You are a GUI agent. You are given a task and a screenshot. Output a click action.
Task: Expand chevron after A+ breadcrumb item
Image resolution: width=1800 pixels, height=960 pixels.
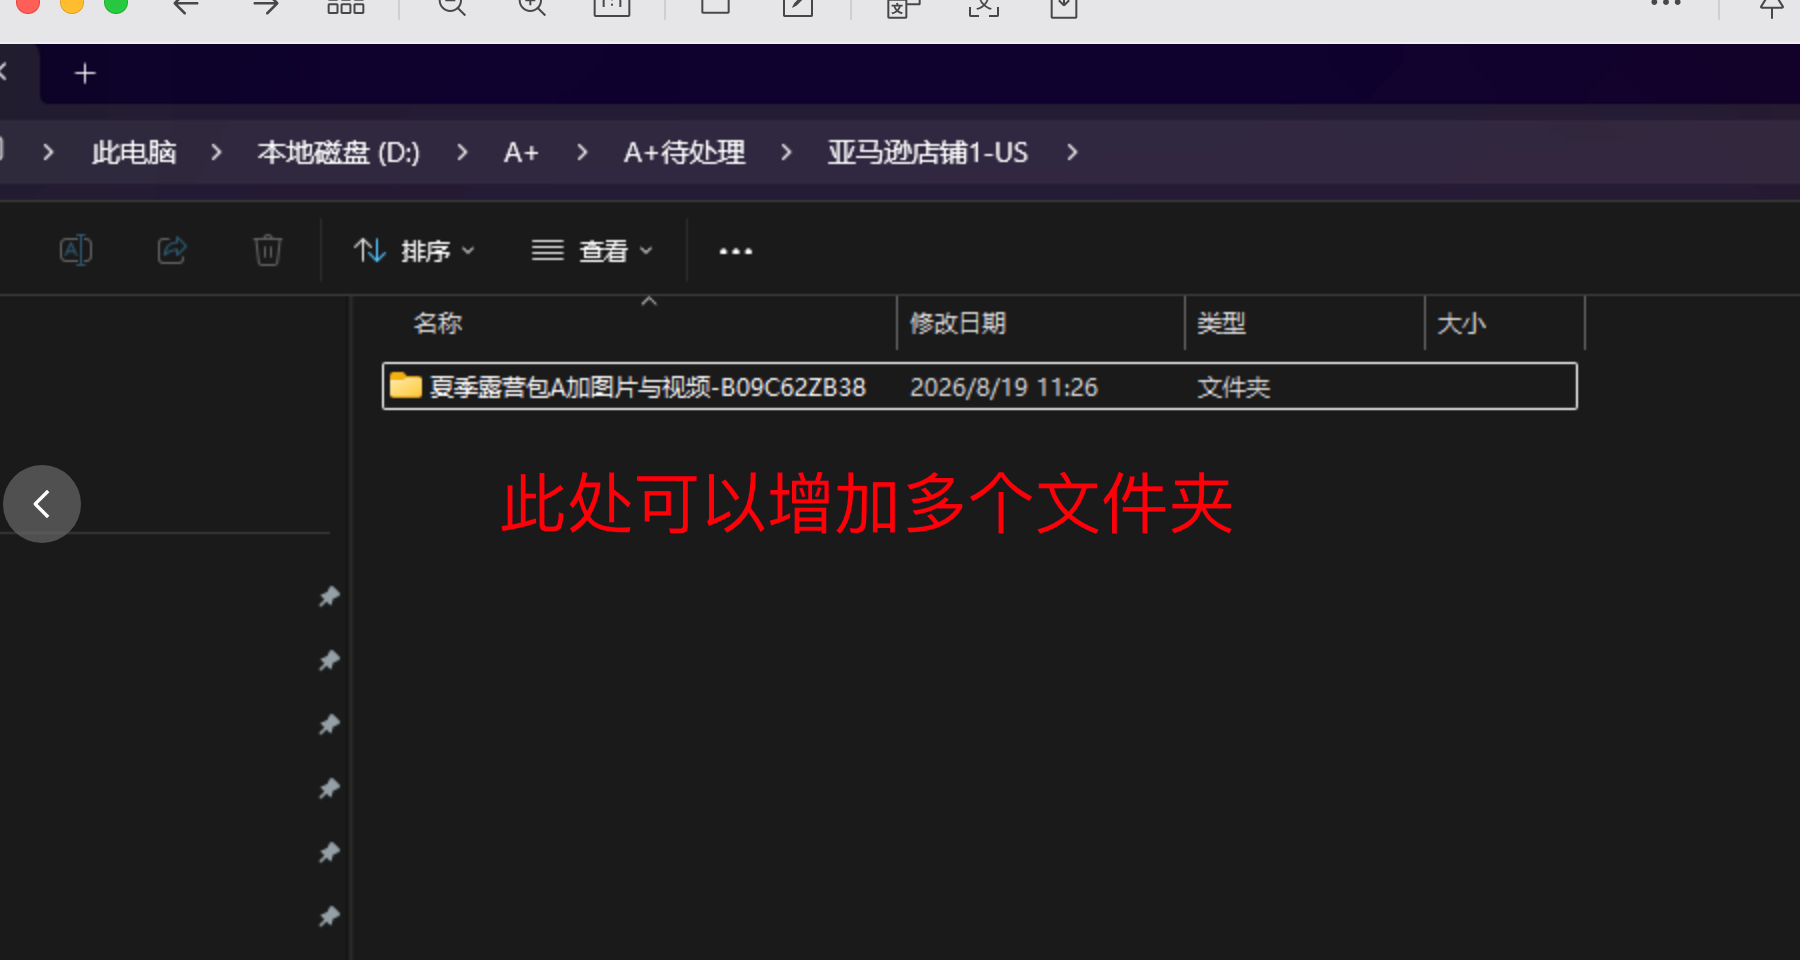(582, 152)
